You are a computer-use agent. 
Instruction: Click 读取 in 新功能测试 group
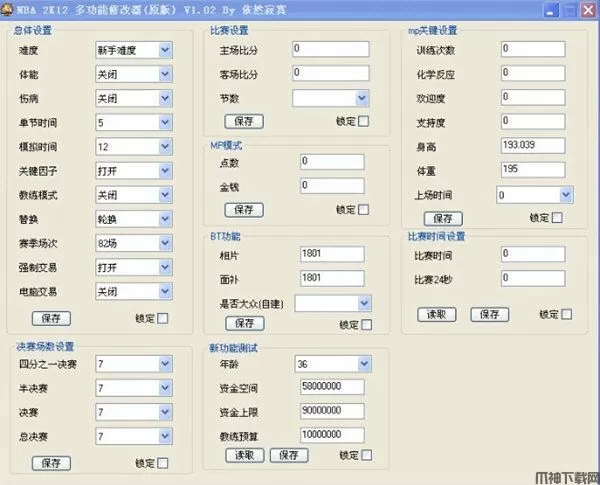tap(245, 455)
